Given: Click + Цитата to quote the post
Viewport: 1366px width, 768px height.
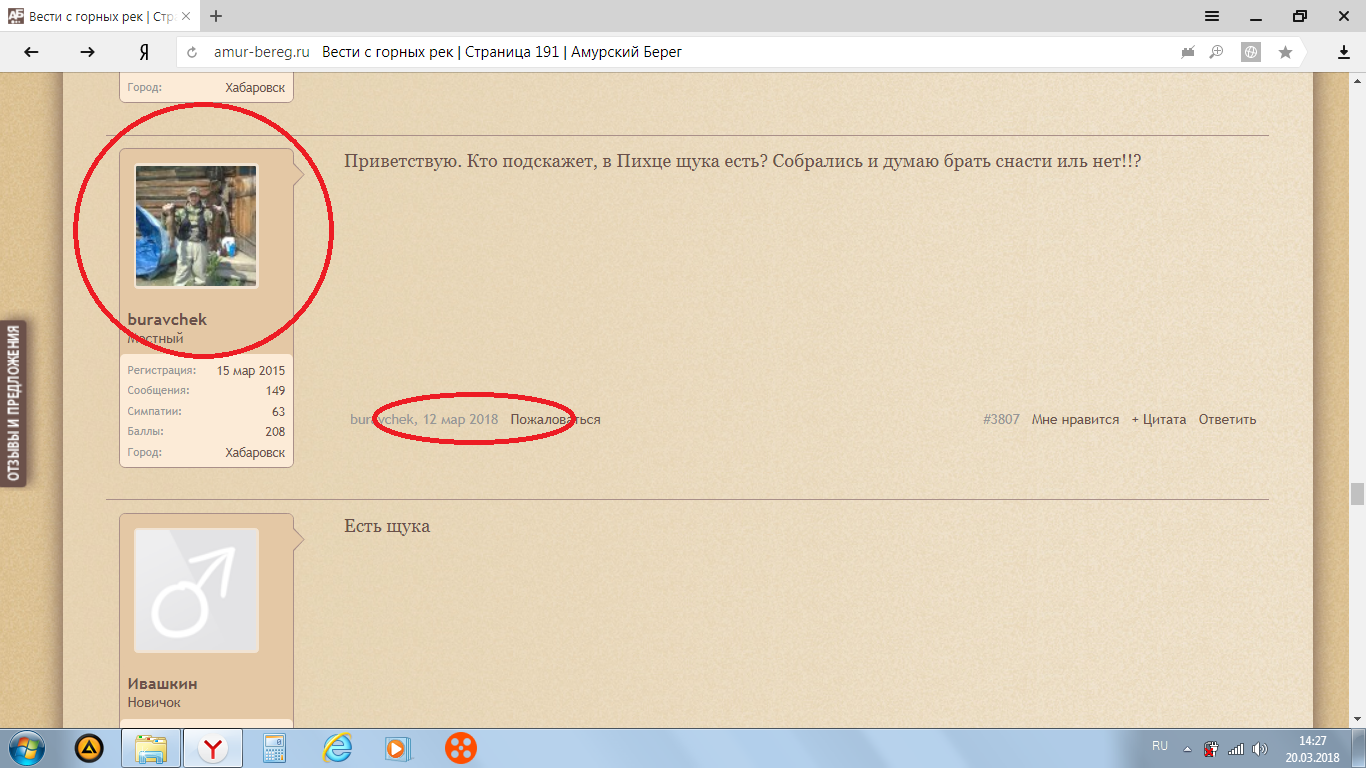Looking at the screenshot, I should click(x=1159, y=420).
